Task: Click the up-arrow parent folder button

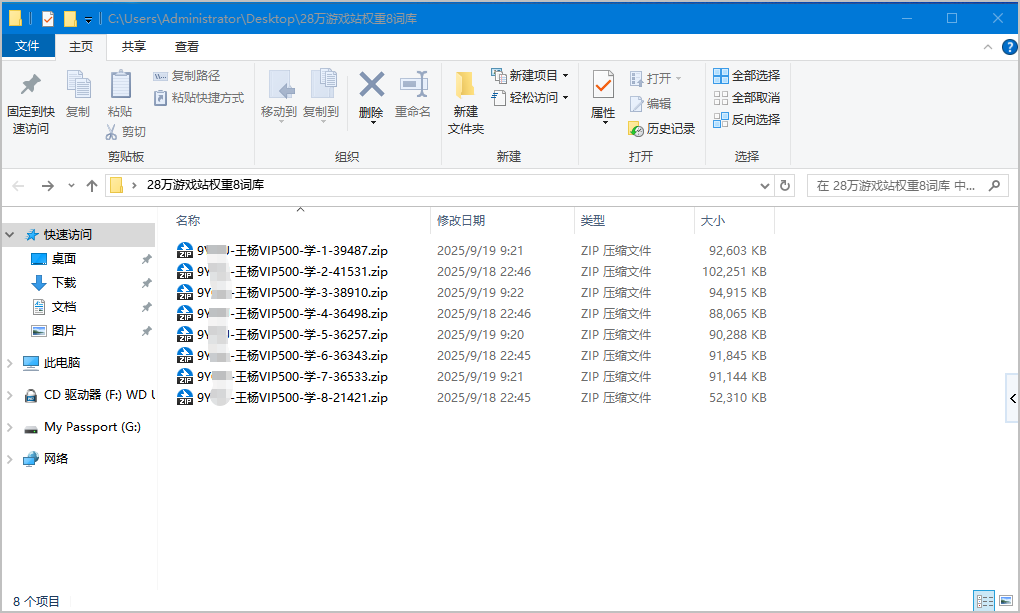Action: (92, 185)
